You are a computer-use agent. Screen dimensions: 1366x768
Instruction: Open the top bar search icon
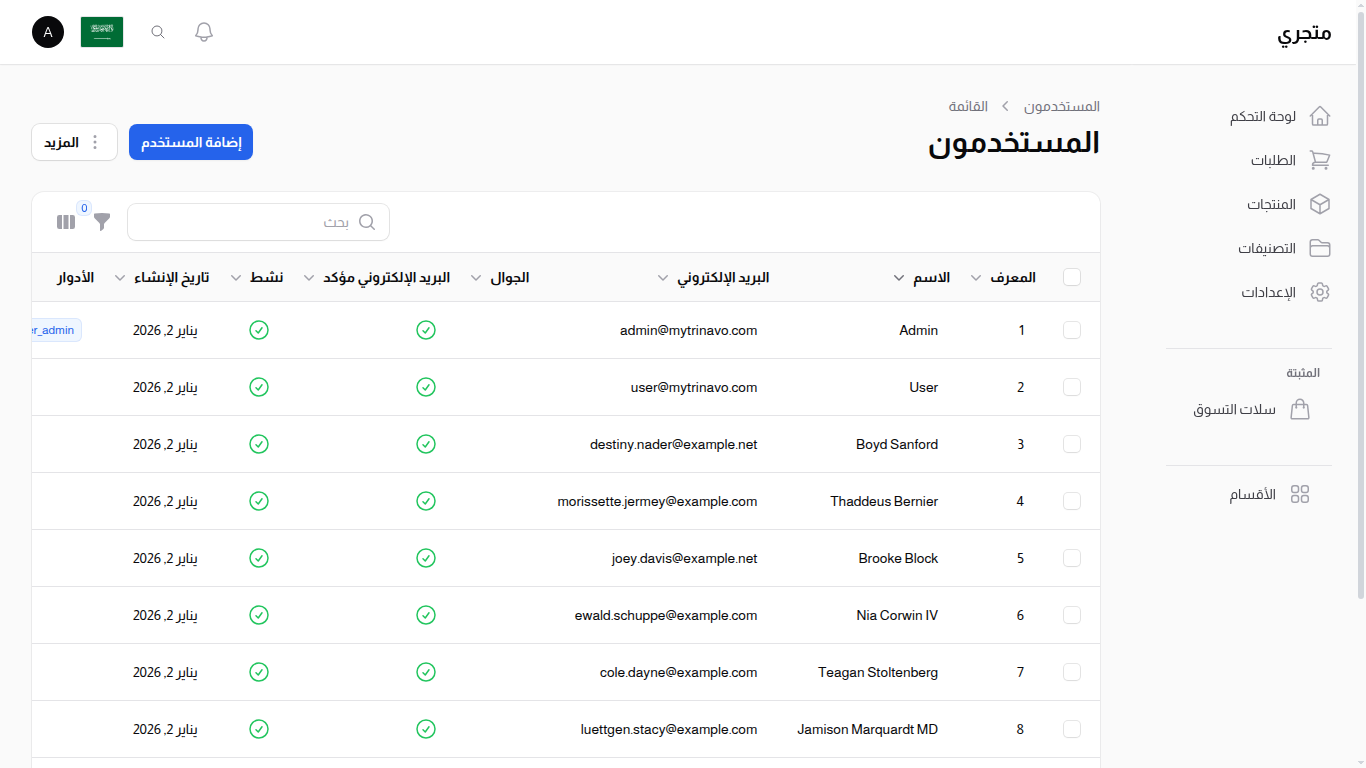point(157,31)
